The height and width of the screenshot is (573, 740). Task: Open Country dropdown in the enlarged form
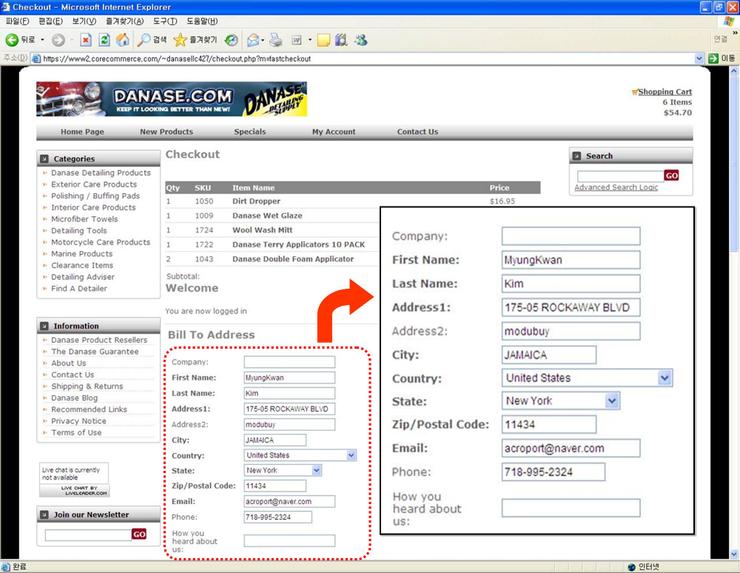(664, 378)
